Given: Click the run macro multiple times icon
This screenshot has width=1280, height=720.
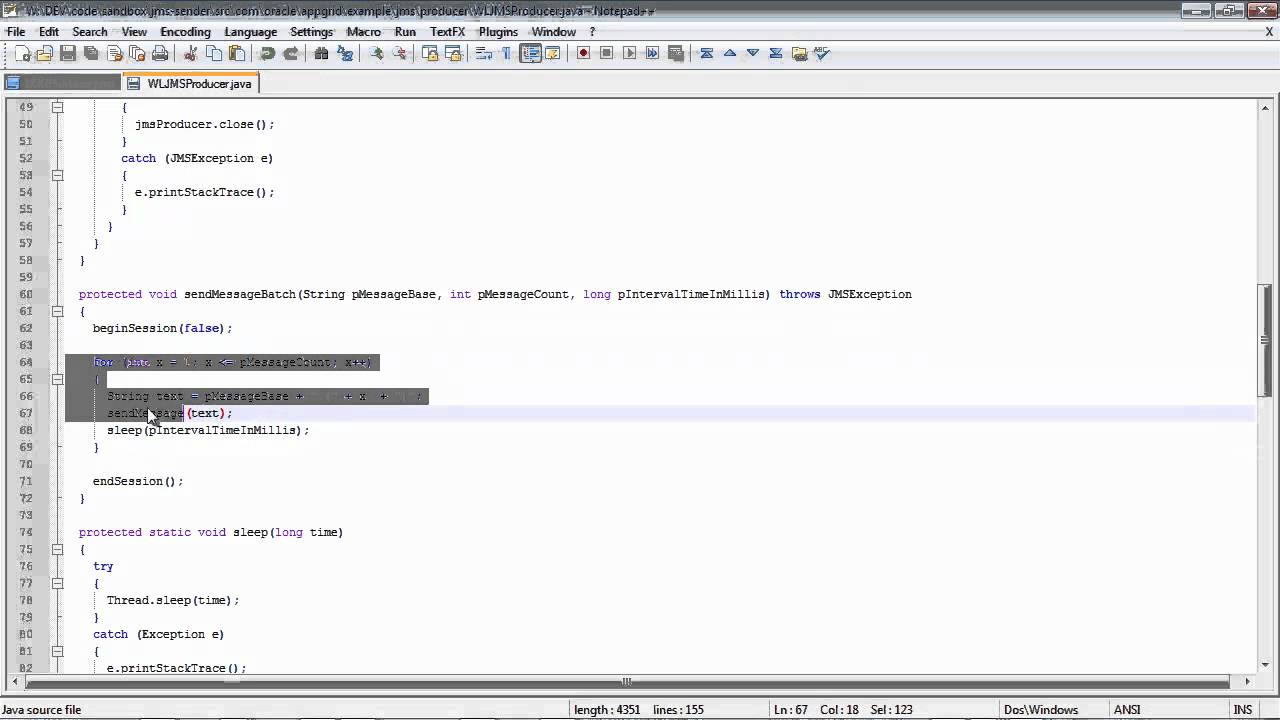Looking at the screenshot, I should click(x=652, y=53).
